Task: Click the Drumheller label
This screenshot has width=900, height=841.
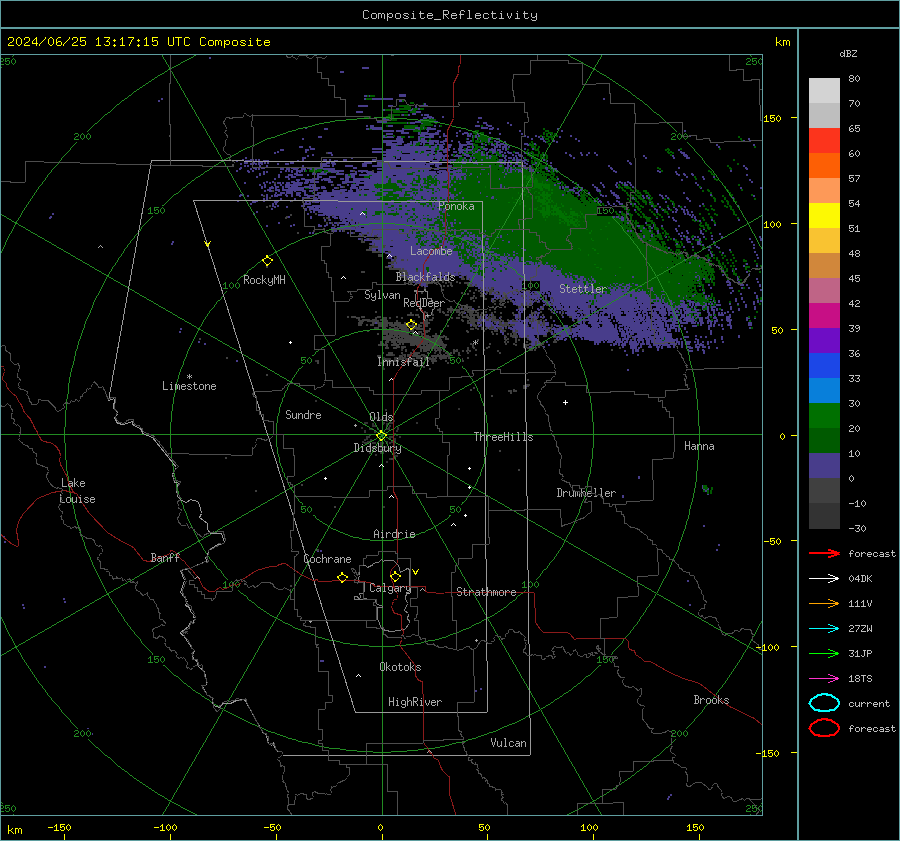Action: [x=586, y=493]
